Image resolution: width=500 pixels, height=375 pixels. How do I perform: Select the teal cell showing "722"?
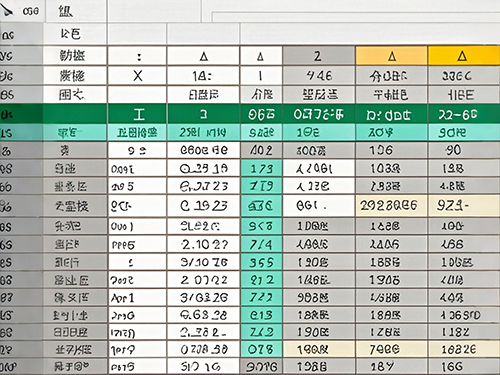click(261, 297)
